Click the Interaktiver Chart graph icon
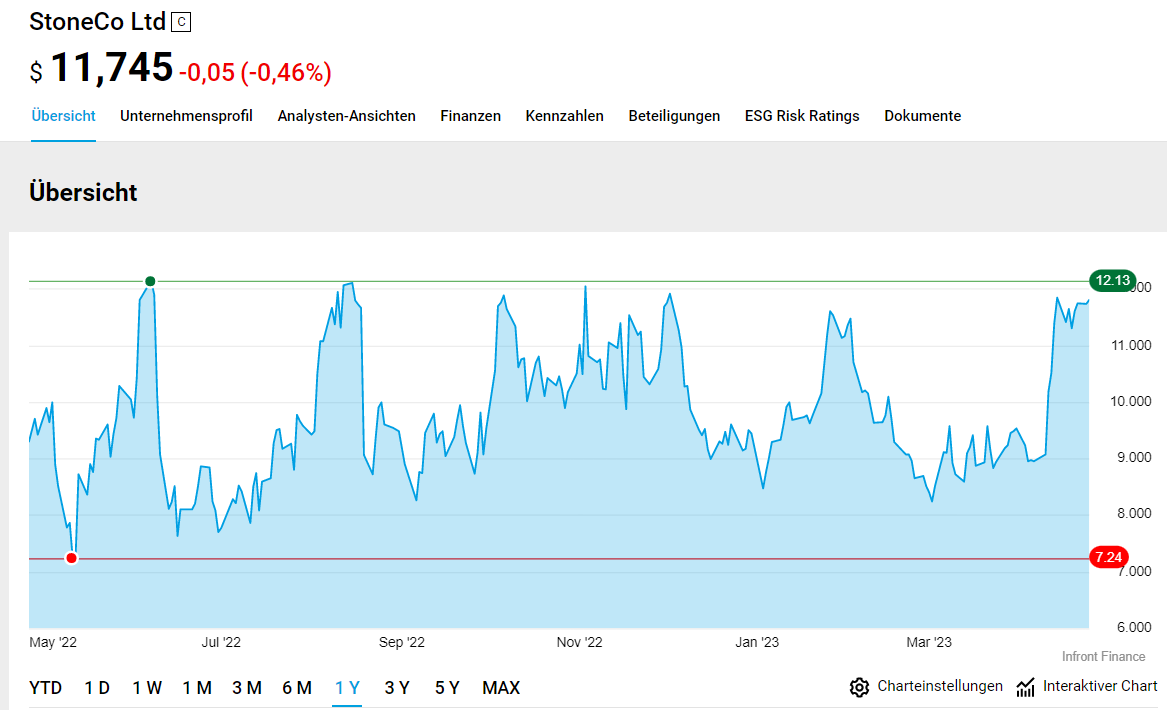The image size is (1167, 710). (1025, 687)
